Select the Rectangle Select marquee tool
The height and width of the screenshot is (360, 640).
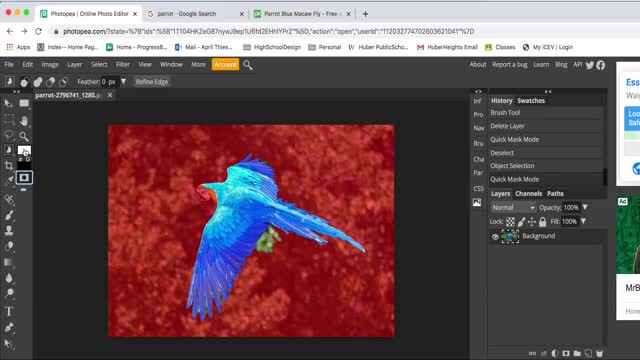(x=9, y=119)
